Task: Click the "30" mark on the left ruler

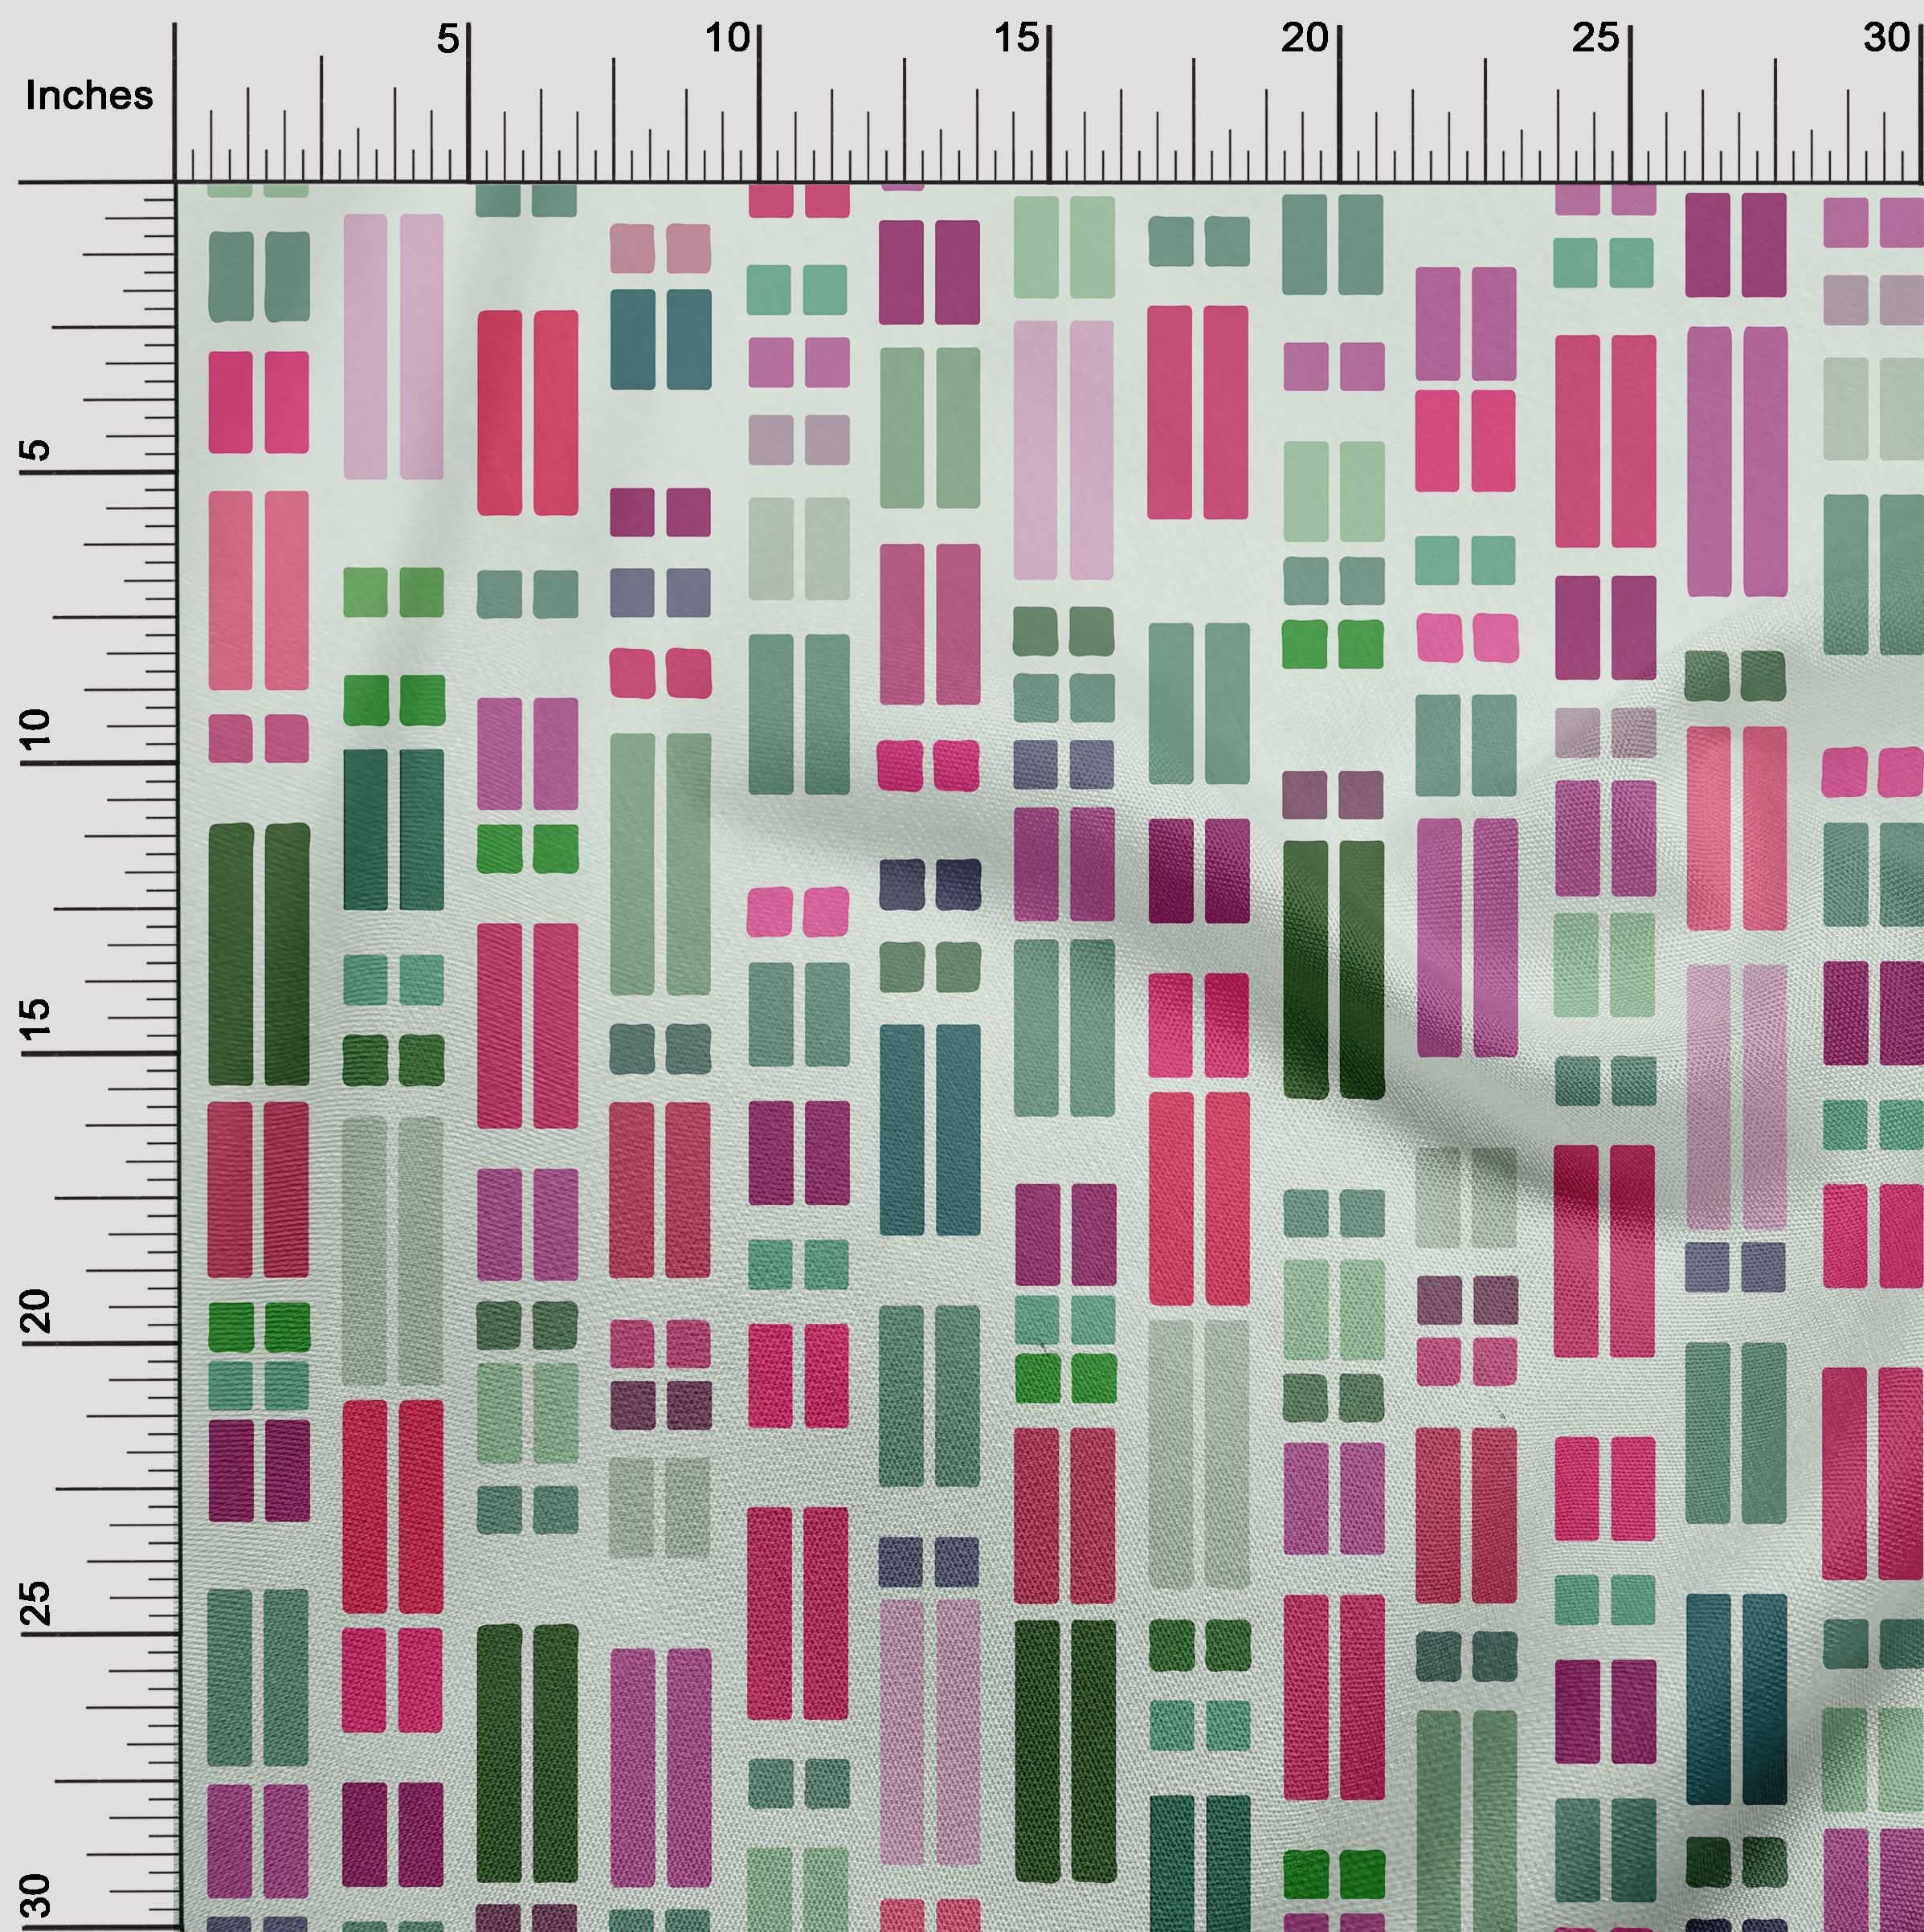Action: click(35, 1897)
